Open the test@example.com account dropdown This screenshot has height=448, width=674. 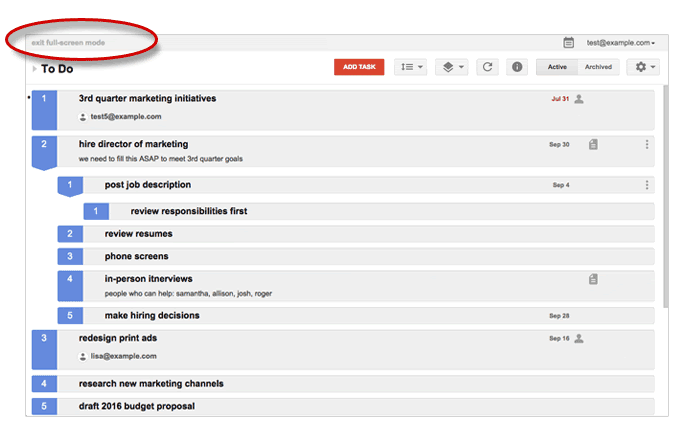point(621,43)
